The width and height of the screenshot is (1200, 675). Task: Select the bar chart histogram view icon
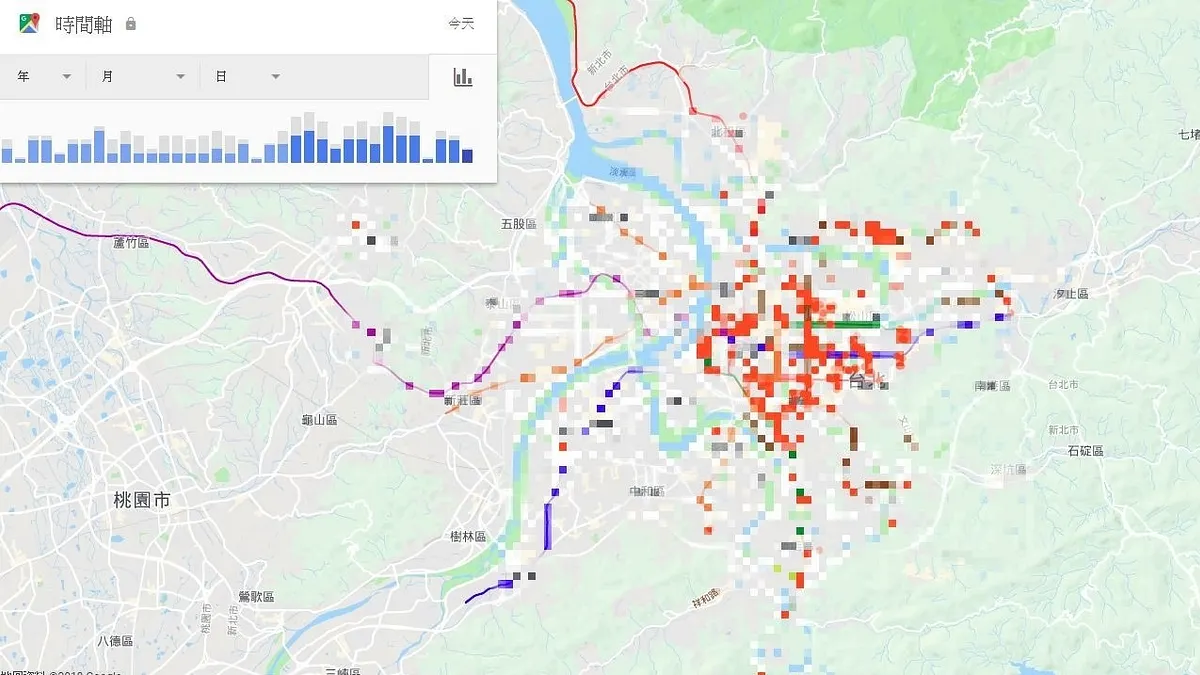[463, 76]
